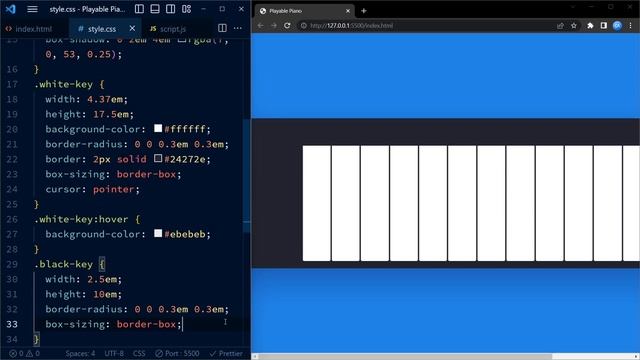640x360 pixels.
Task: Select the Playable Piano browser tab
Action: pyautogui.click(x=303, y=11)
